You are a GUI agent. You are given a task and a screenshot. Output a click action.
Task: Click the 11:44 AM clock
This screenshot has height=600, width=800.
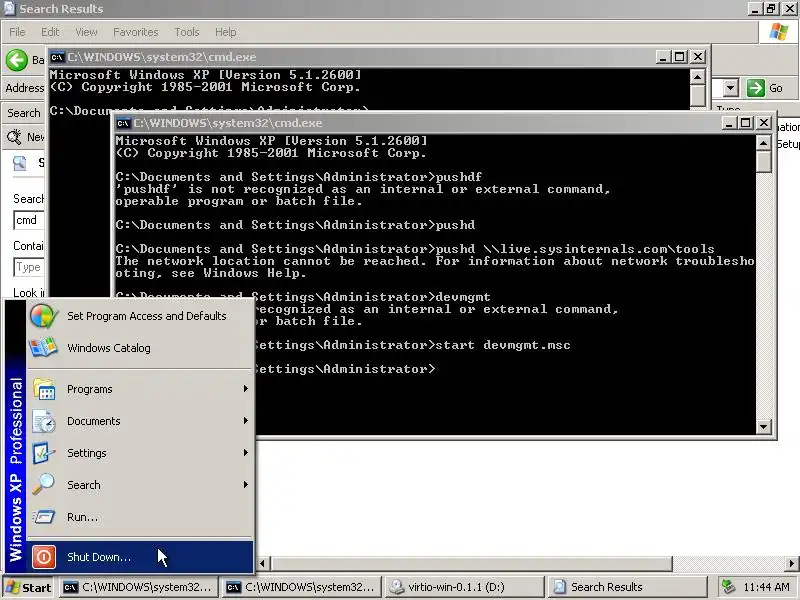pyautogui.click(x=766, y=587)
